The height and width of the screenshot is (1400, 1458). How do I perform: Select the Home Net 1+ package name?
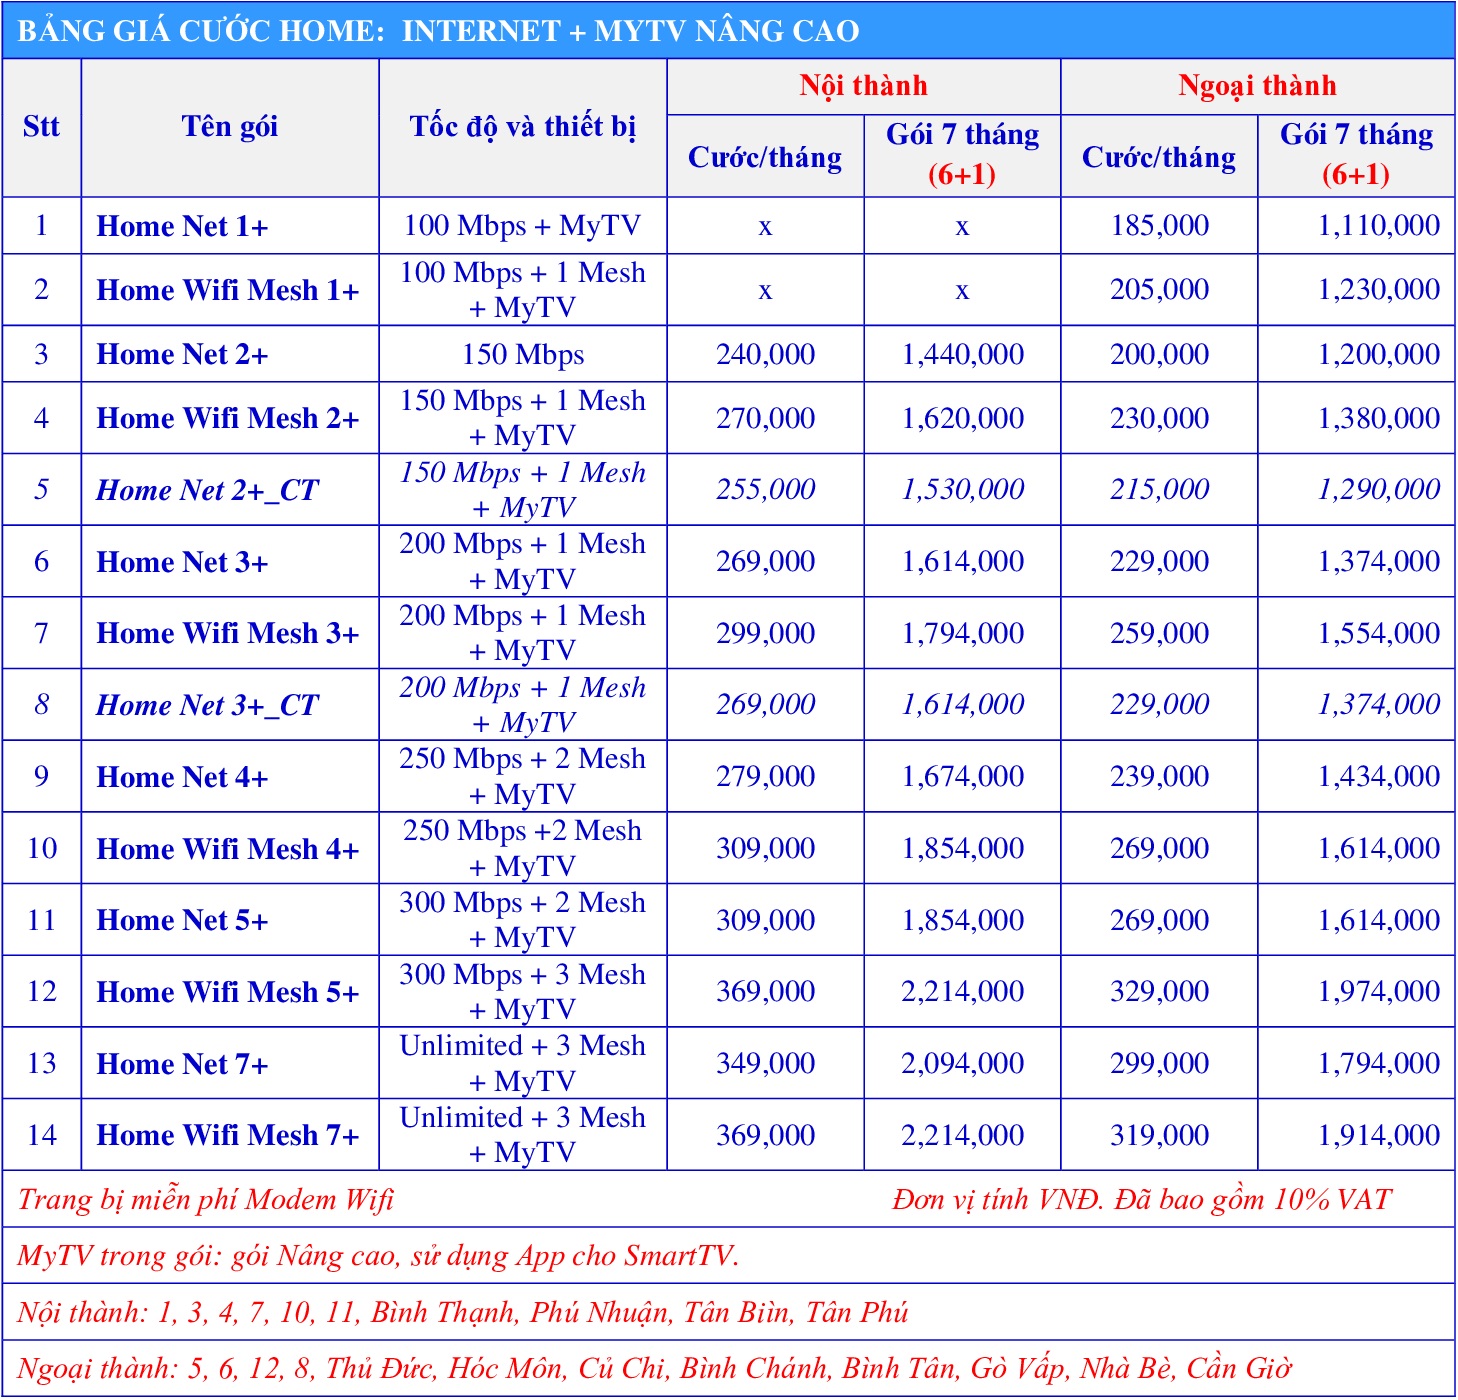[x=182, y=227]
